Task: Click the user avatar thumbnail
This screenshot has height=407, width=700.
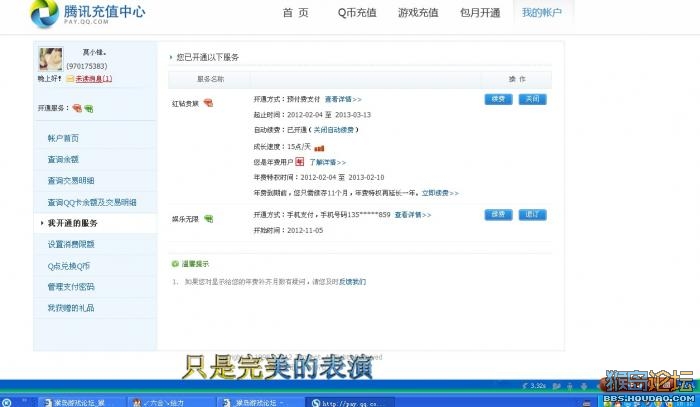Action: pos(50,59)
